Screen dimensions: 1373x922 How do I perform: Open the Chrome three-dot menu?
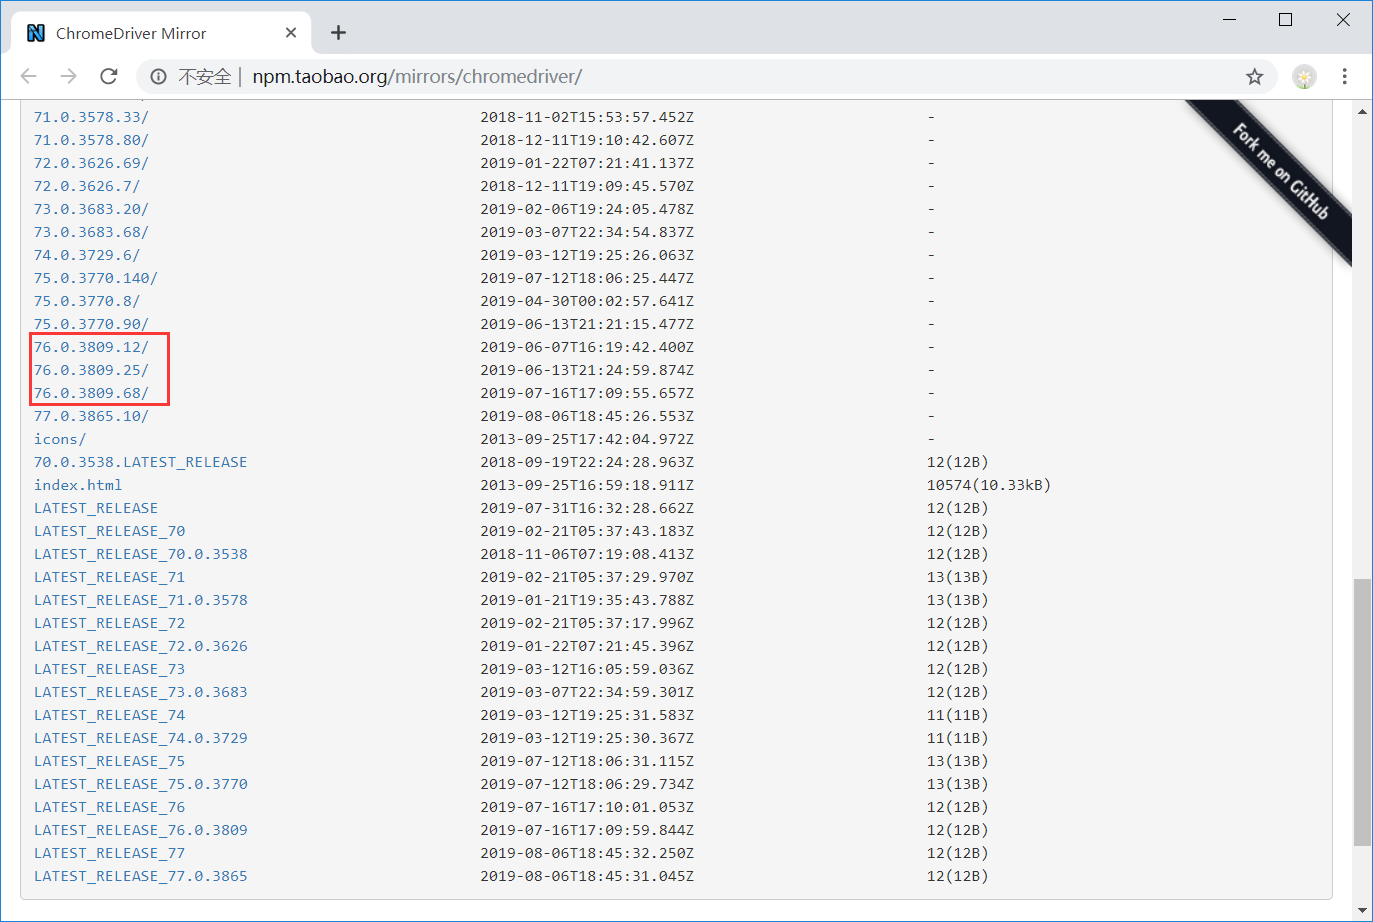pyautogui.click(x=1345, y=77)
